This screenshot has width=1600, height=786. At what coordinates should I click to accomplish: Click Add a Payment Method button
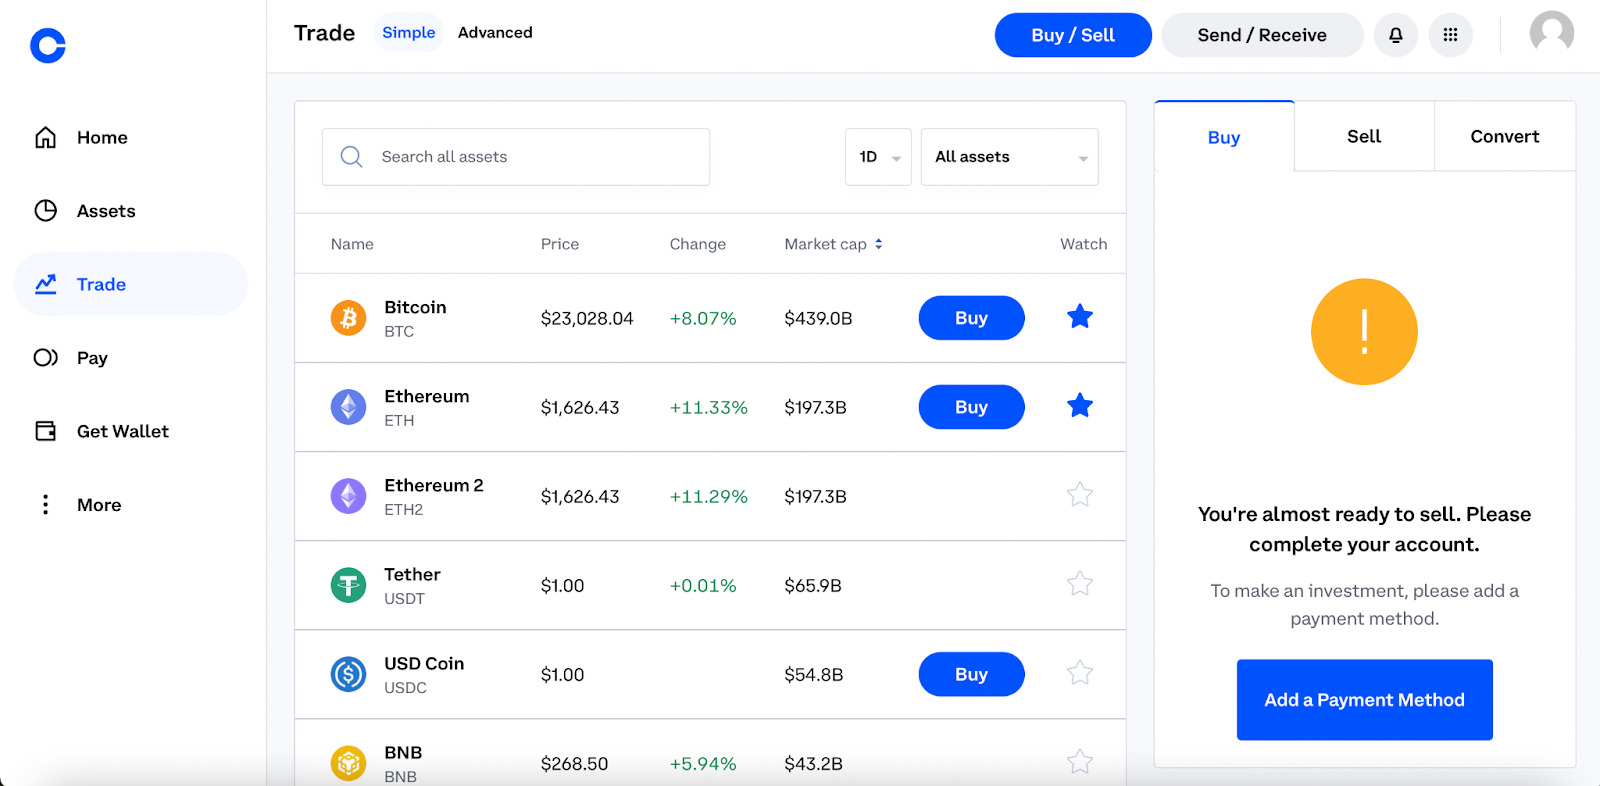1364,700
